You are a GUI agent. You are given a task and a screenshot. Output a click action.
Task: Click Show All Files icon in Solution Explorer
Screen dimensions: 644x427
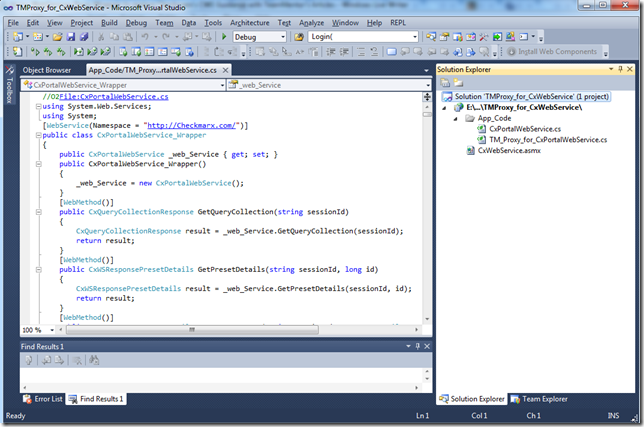point(458,84)
